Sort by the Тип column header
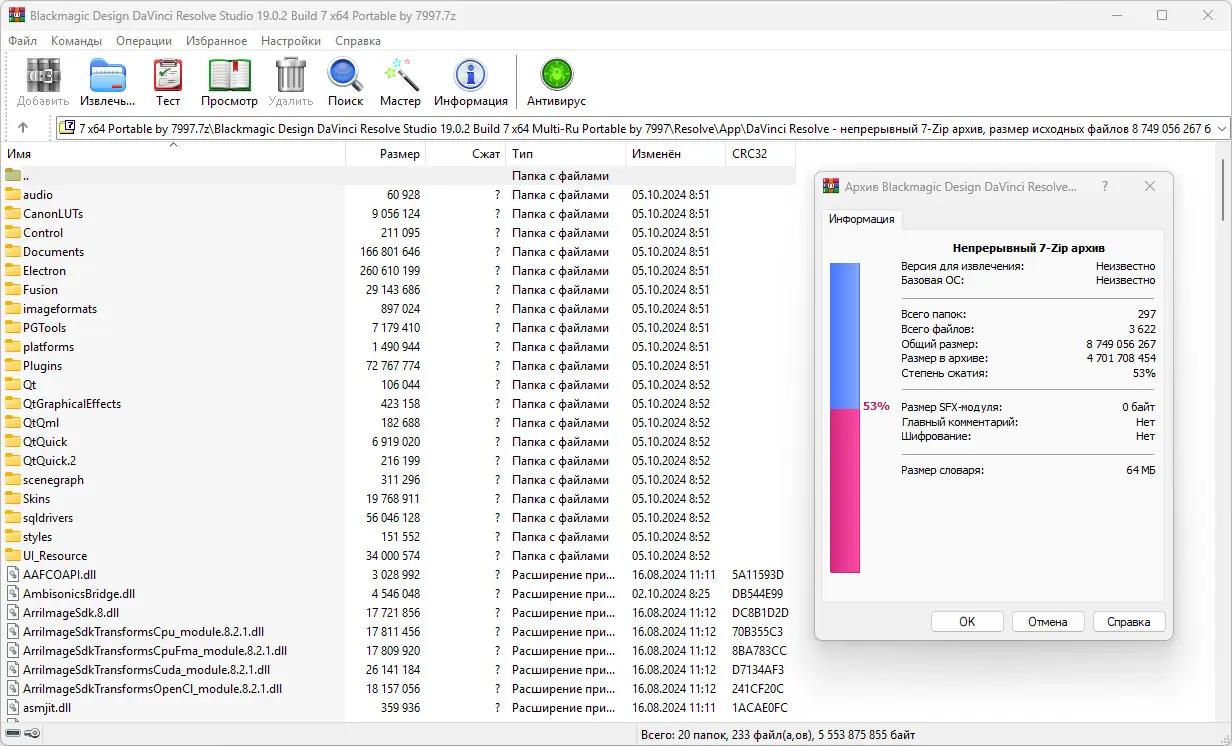 point(566,154)
